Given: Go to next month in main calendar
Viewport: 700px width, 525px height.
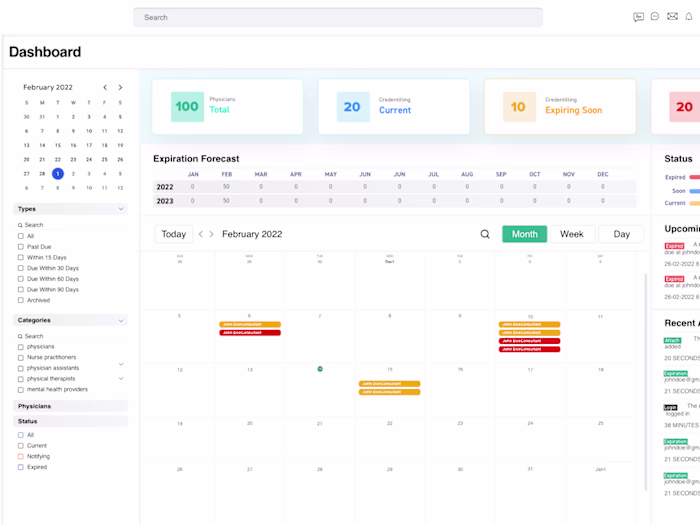Looking at the screenshot, I should (x=212, y=234).
